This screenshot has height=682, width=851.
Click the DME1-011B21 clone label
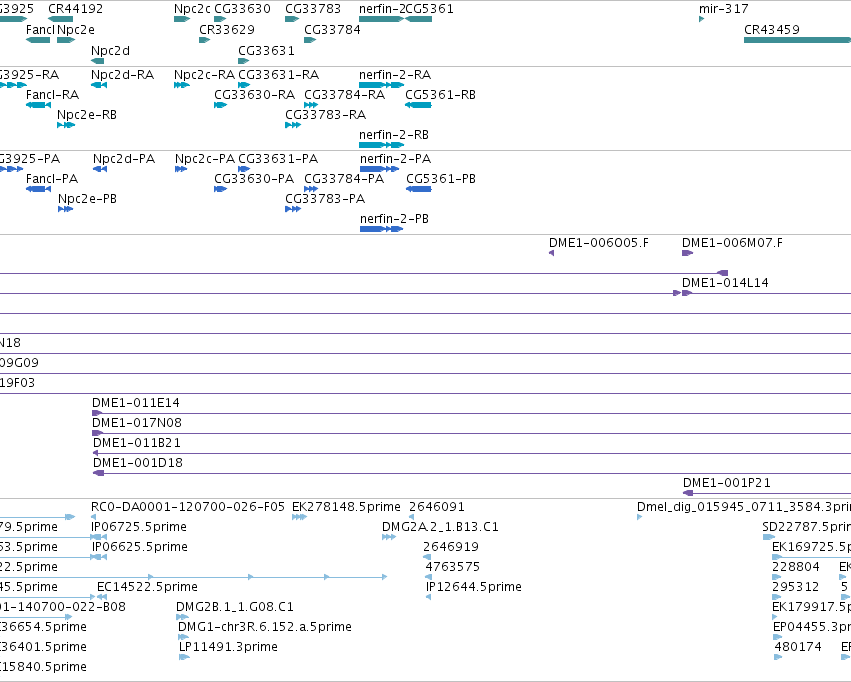pyautogui.click(x=137, y=442)
